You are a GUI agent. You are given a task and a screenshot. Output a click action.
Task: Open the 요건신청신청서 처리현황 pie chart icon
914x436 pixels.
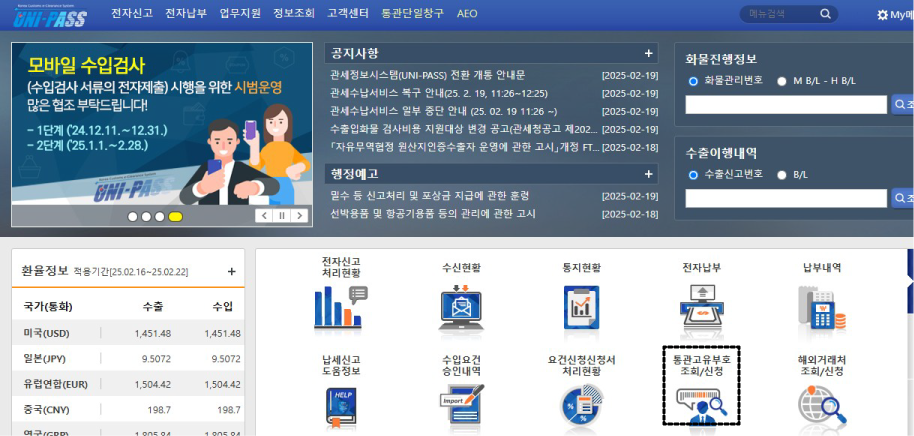pyautogui.click(x=581, y=406)
